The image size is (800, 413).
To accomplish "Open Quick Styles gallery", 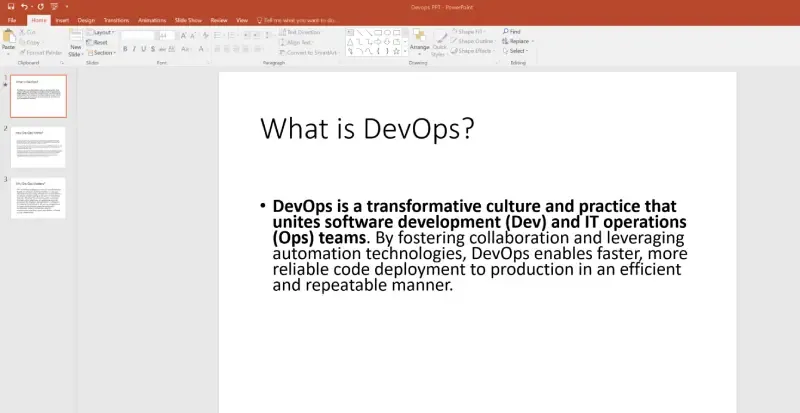I will point(439,43).
